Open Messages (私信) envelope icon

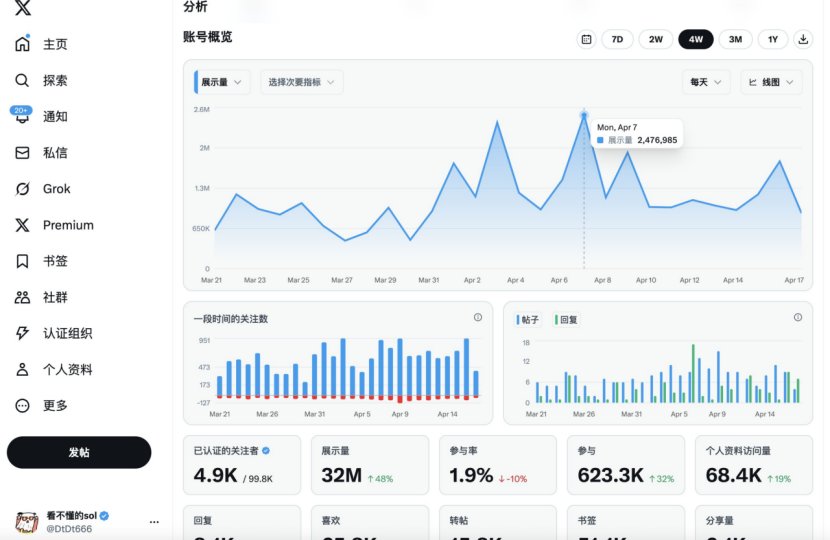pos(22,153)
